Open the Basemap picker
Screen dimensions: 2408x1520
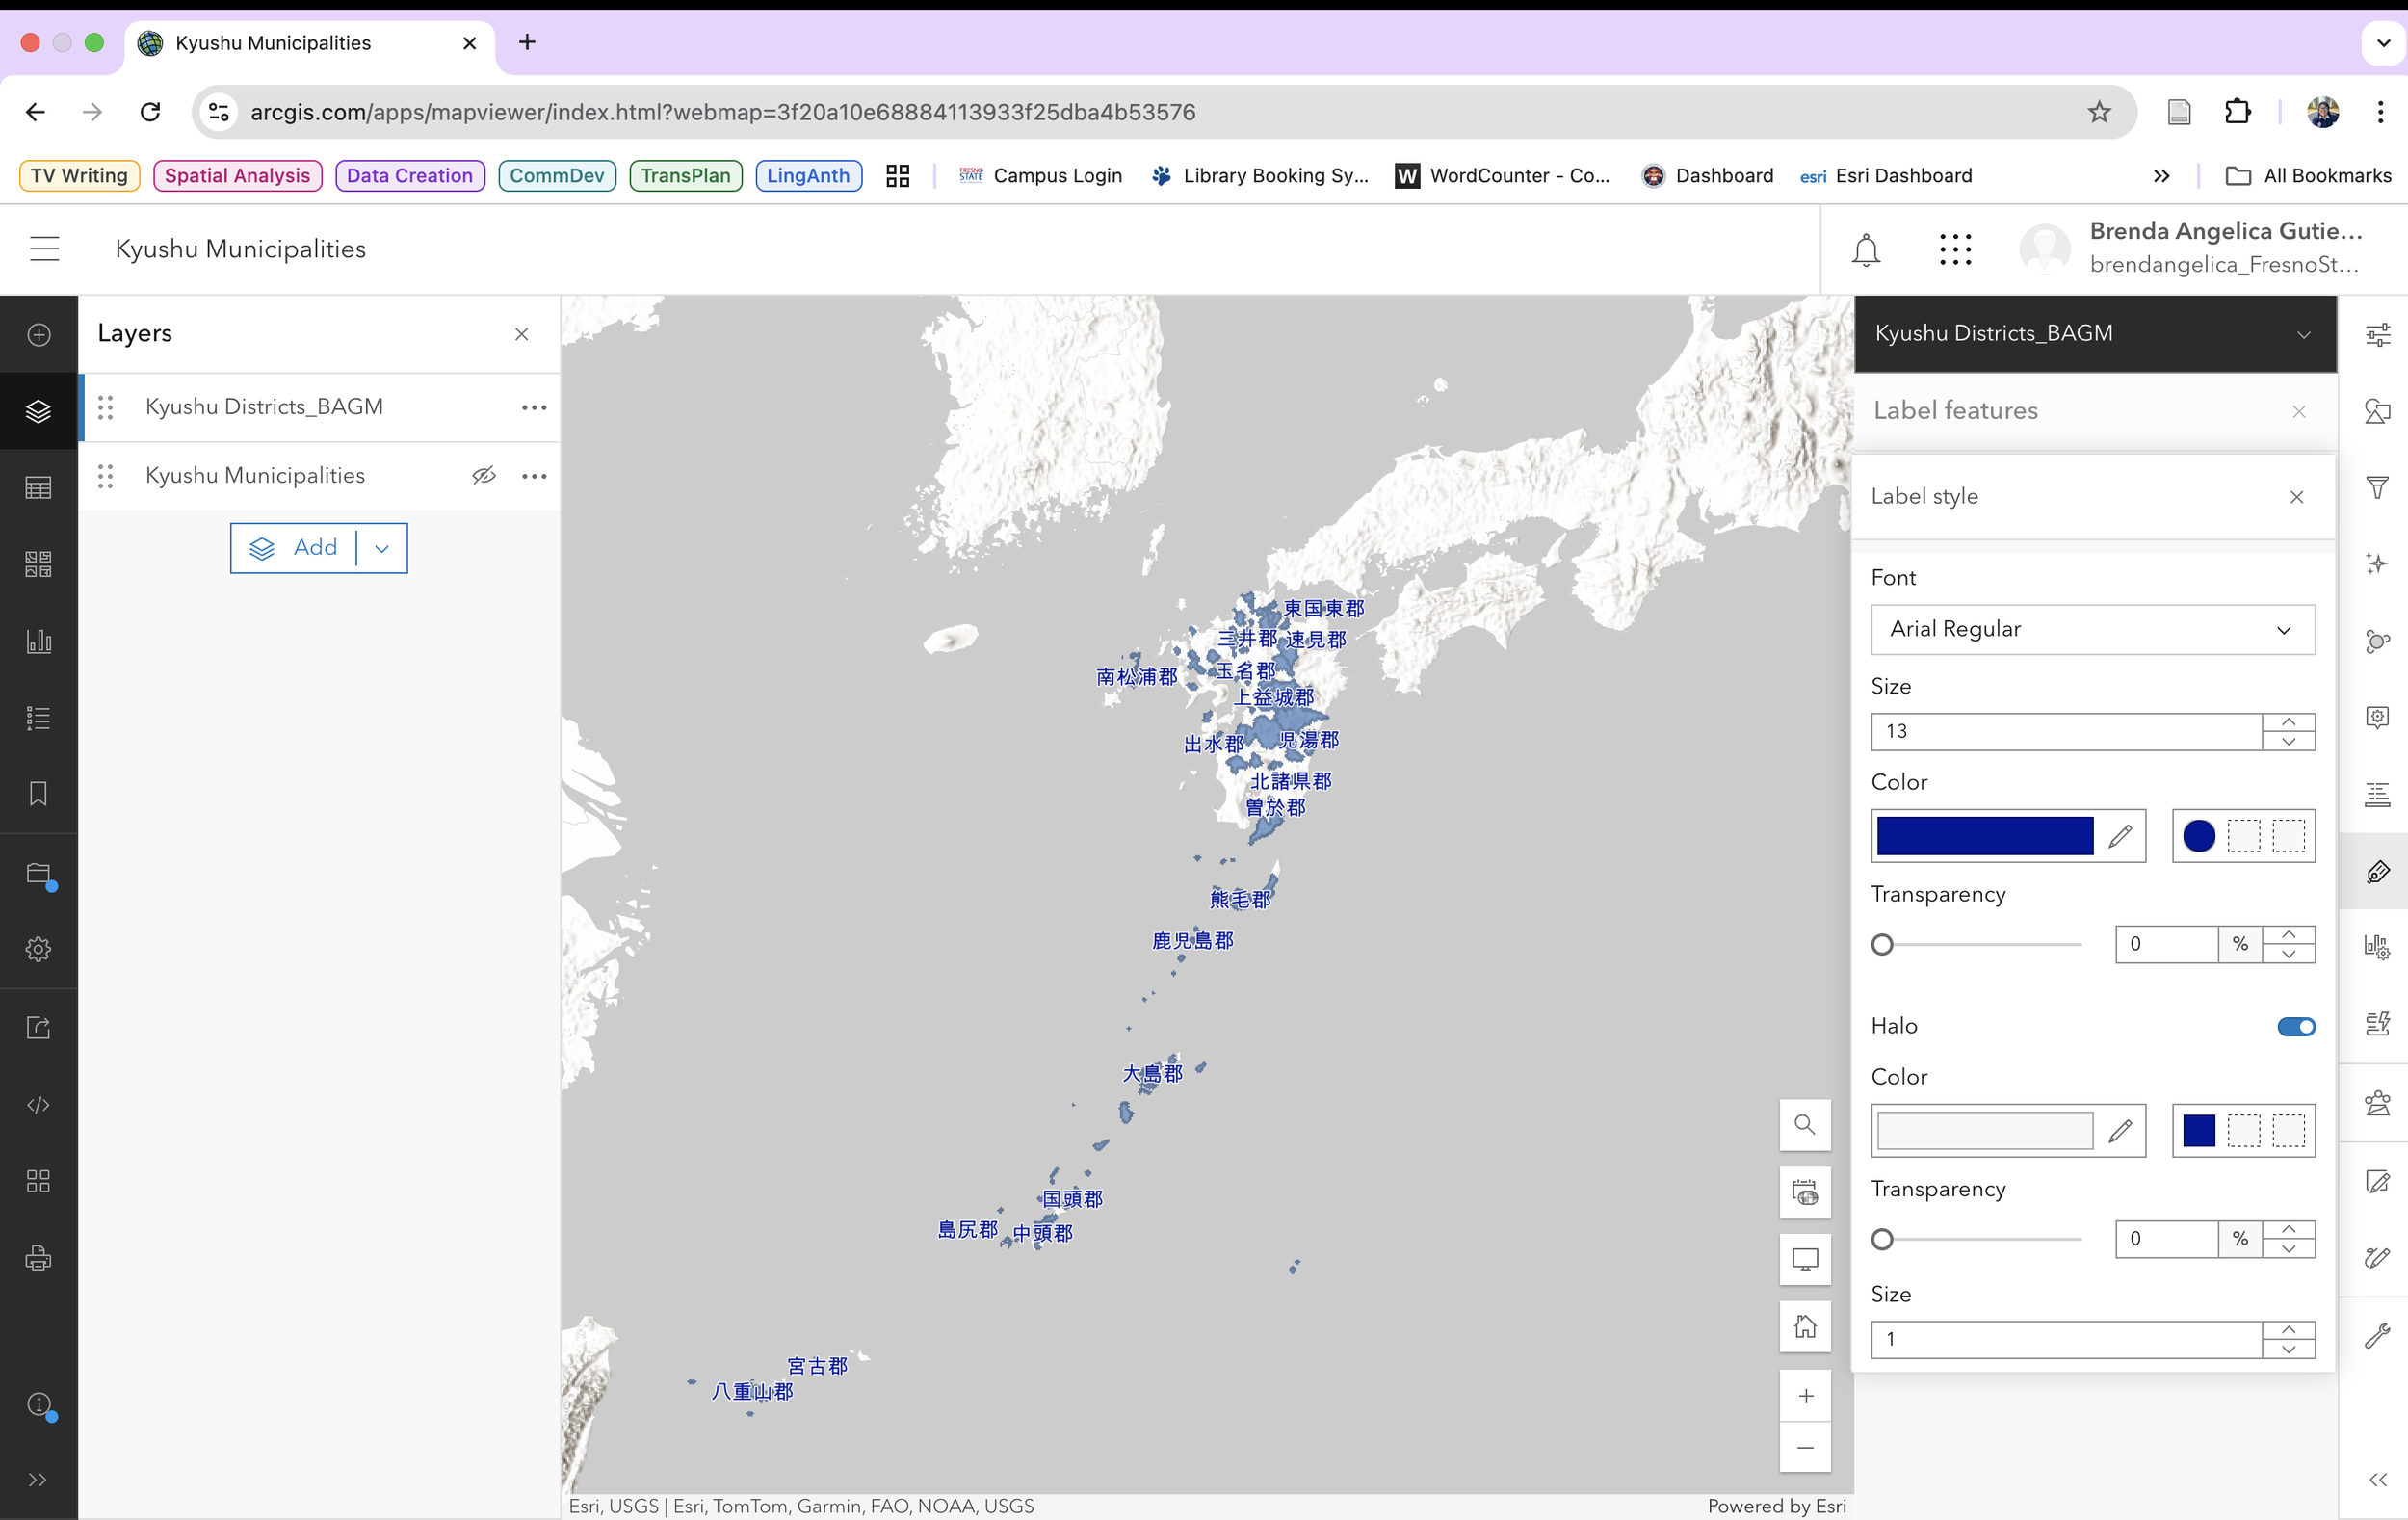[x=38, y=564]
